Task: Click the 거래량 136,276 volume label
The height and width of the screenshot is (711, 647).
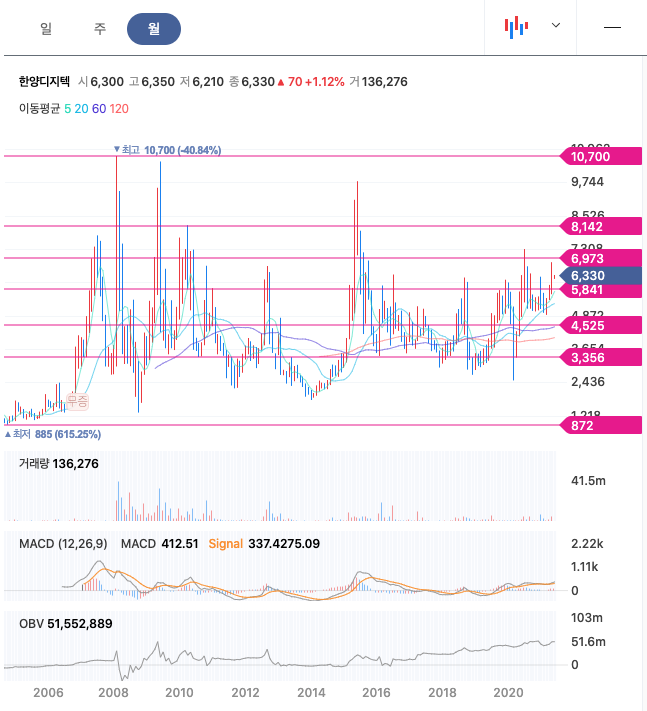Action: [58, 463]
